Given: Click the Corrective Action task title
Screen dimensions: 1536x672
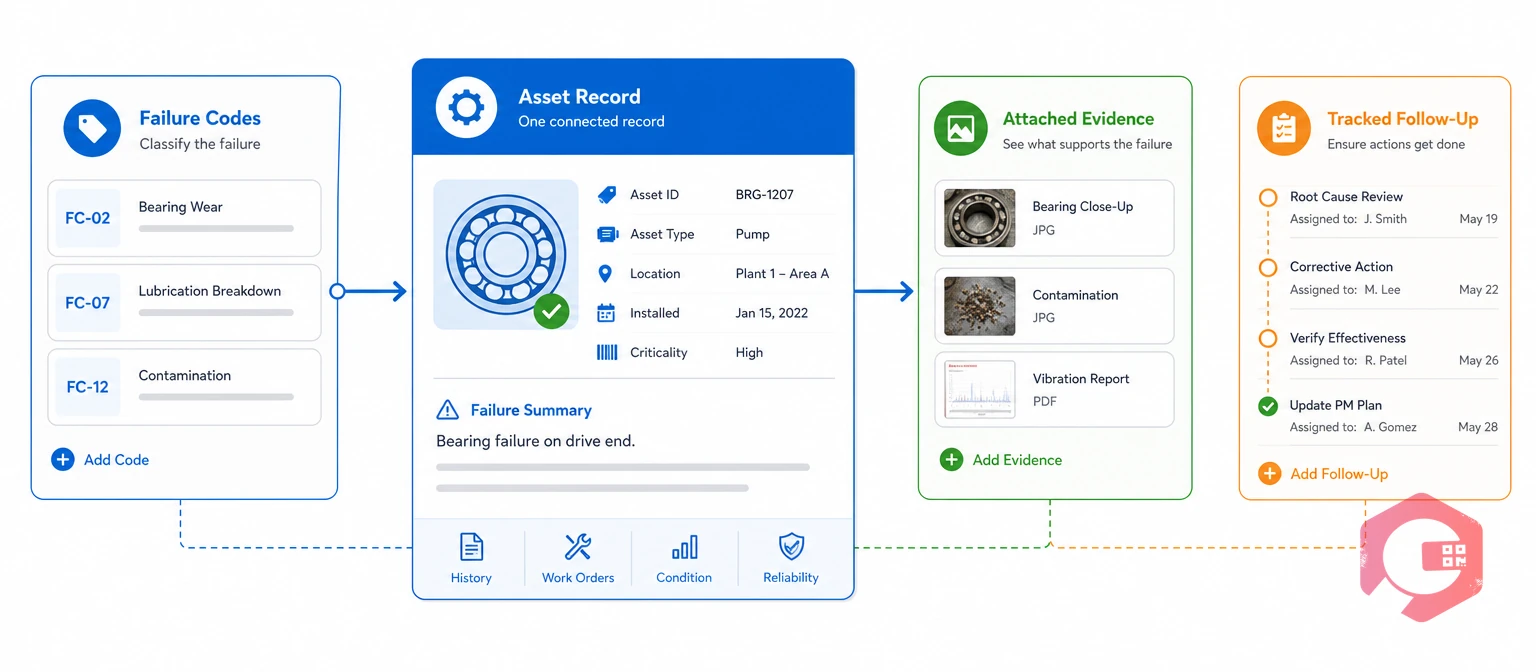Looking at the screenshot, I should click(x=1341, y=267).
